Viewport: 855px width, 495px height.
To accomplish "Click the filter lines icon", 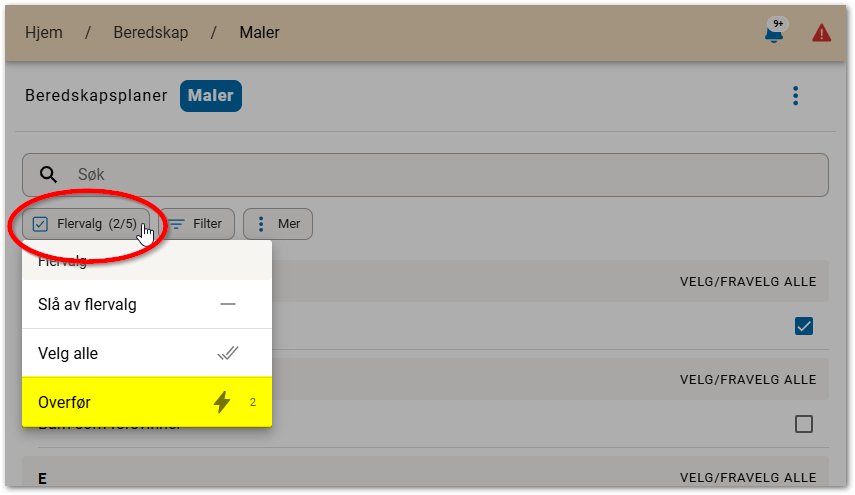I will pos(176,224).
